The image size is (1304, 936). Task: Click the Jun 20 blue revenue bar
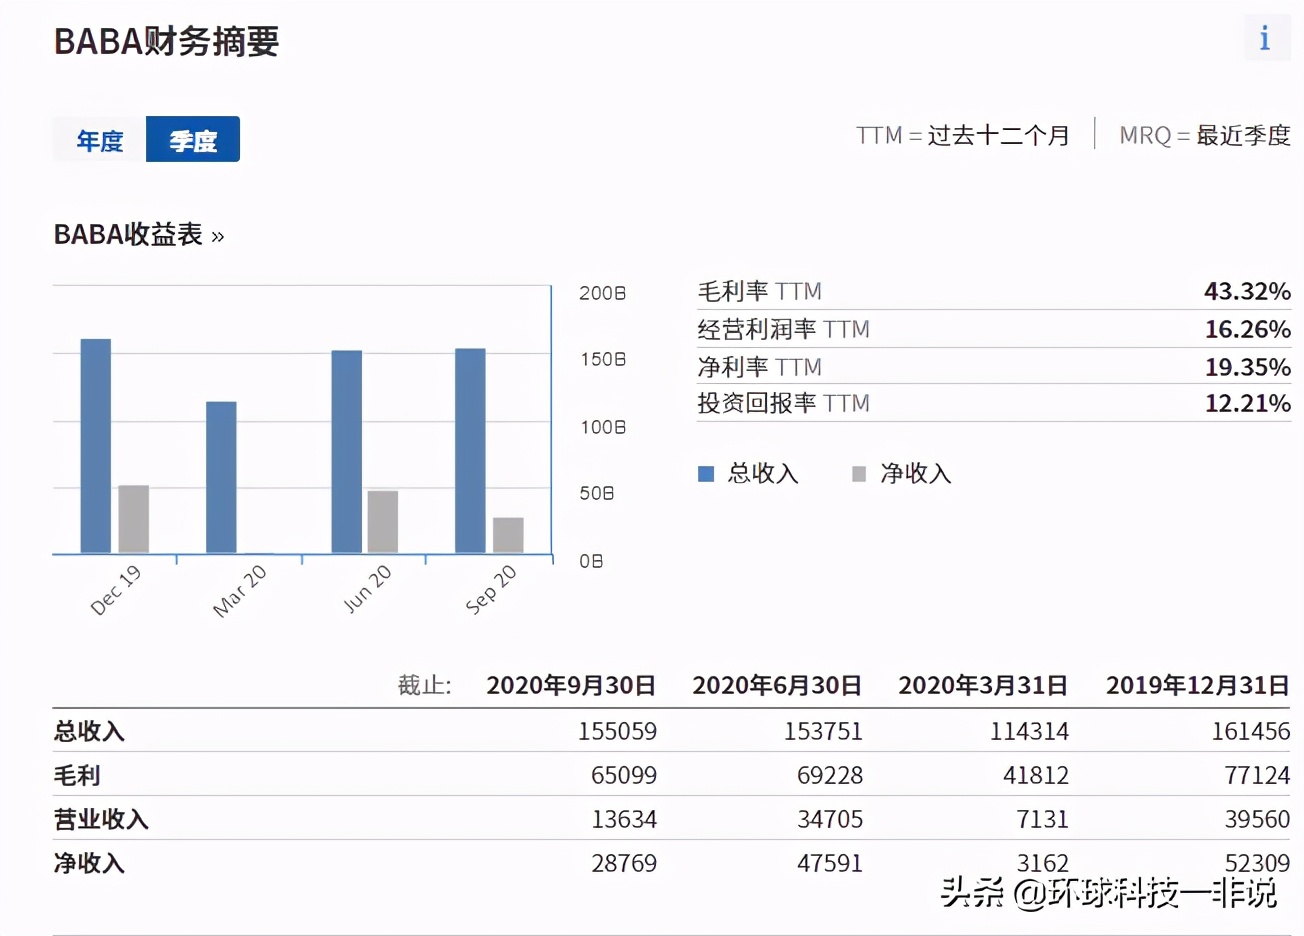tap(347, 452)
